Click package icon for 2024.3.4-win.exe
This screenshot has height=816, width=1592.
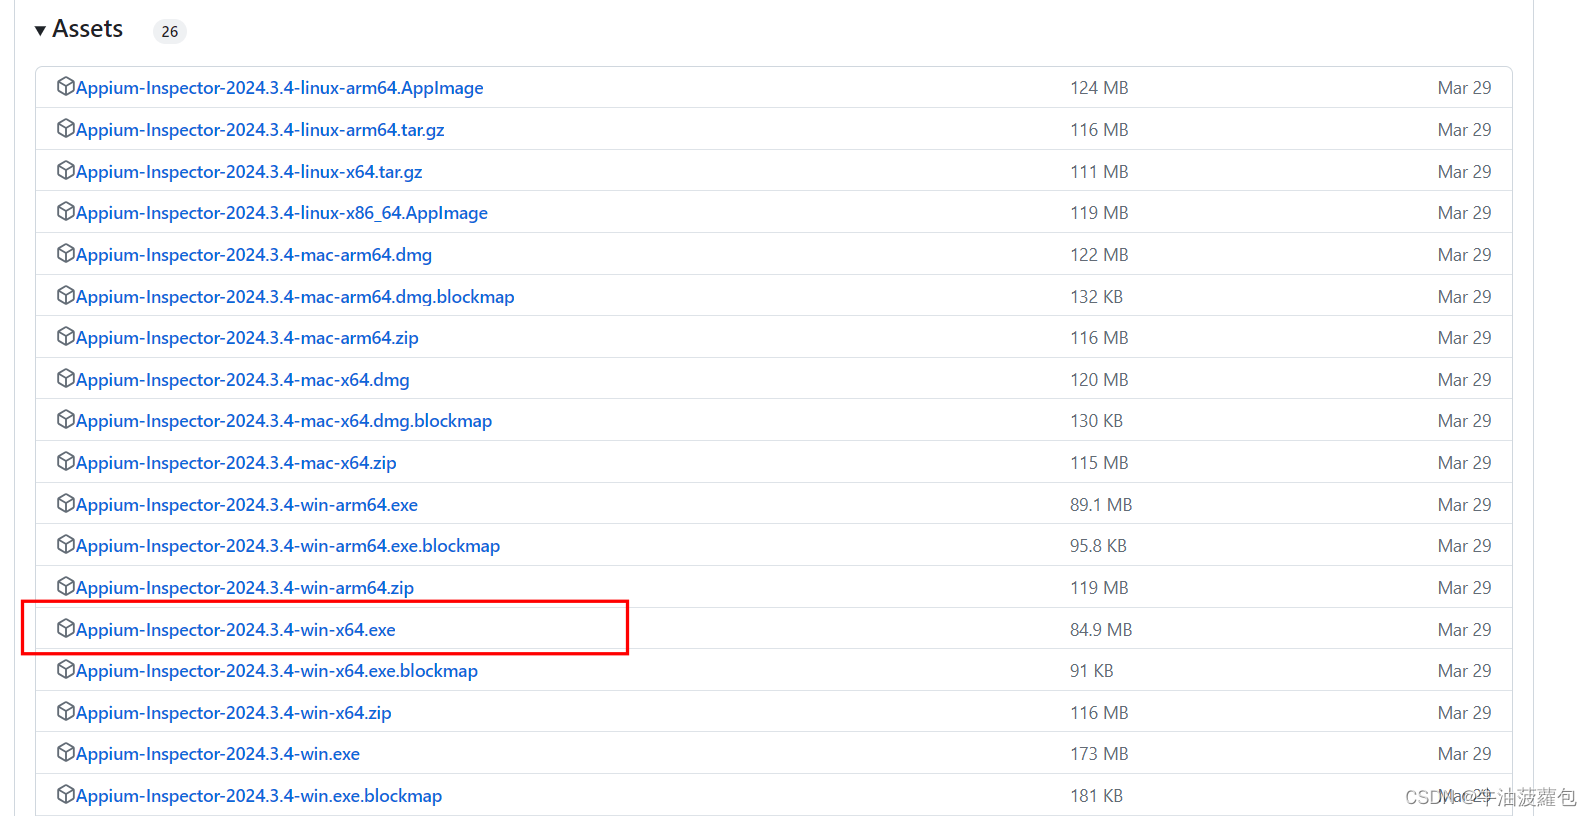pos(66,753)
